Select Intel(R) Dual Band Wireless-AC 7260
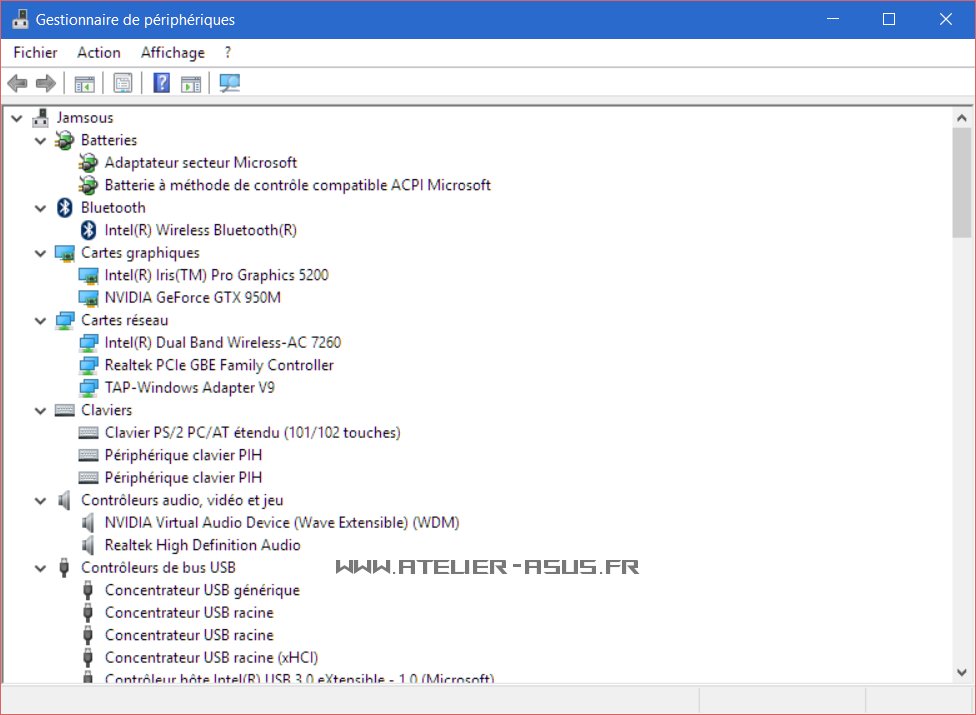Image resolution: width=976 pixels, height=715 pixels. (x=222, y=343)
